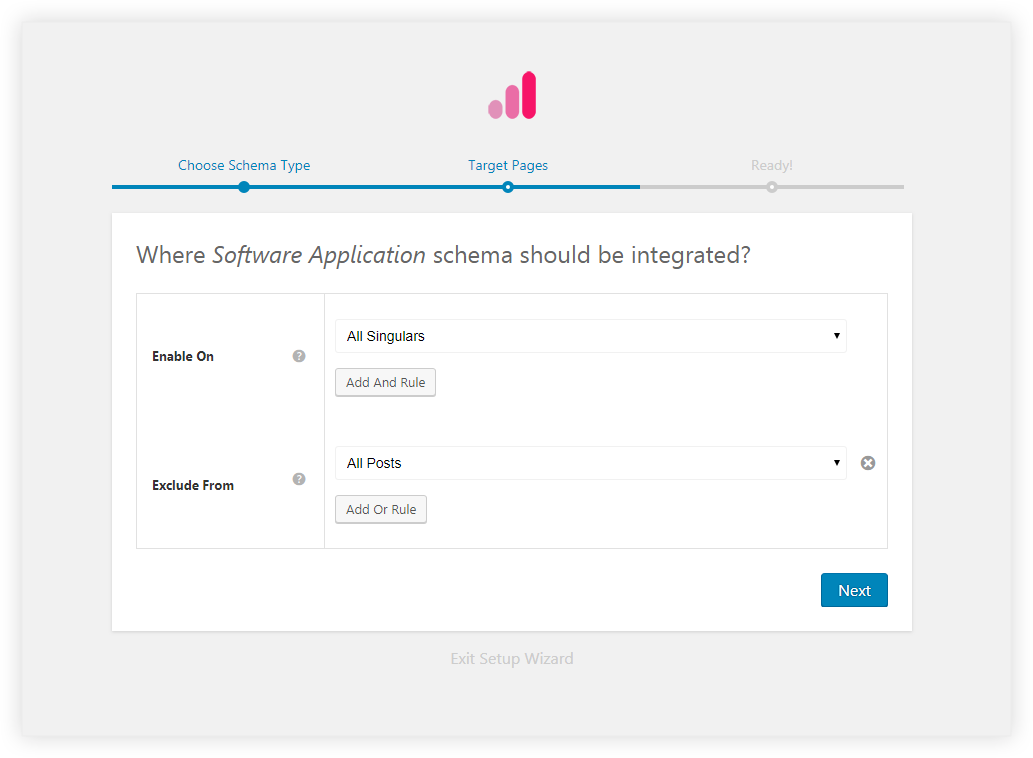
Task: Click the pink bar chart logo
Action: 512,96
